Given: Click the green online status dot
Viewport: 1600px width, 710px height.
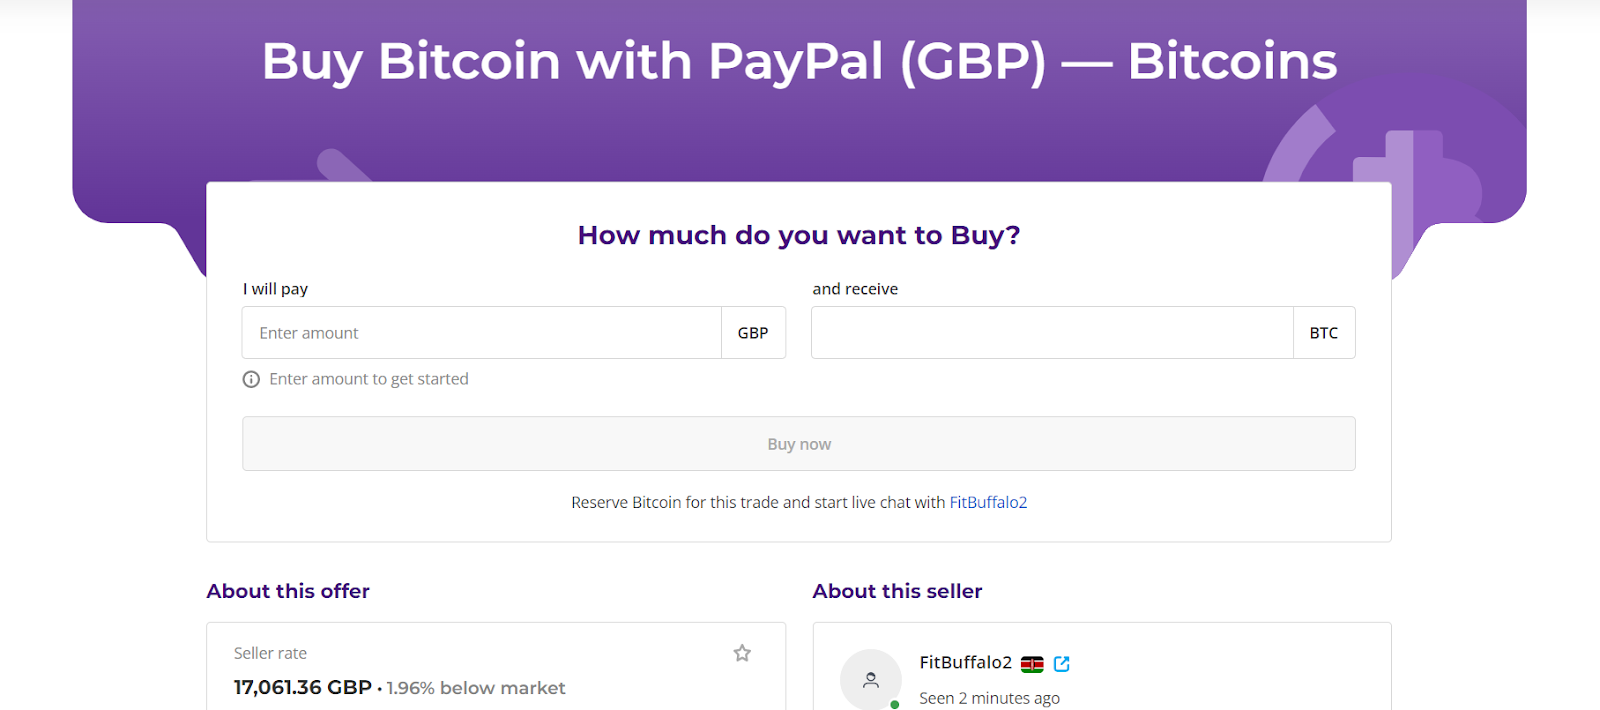Looking at the screenshot, I should [x=895, y=704].
